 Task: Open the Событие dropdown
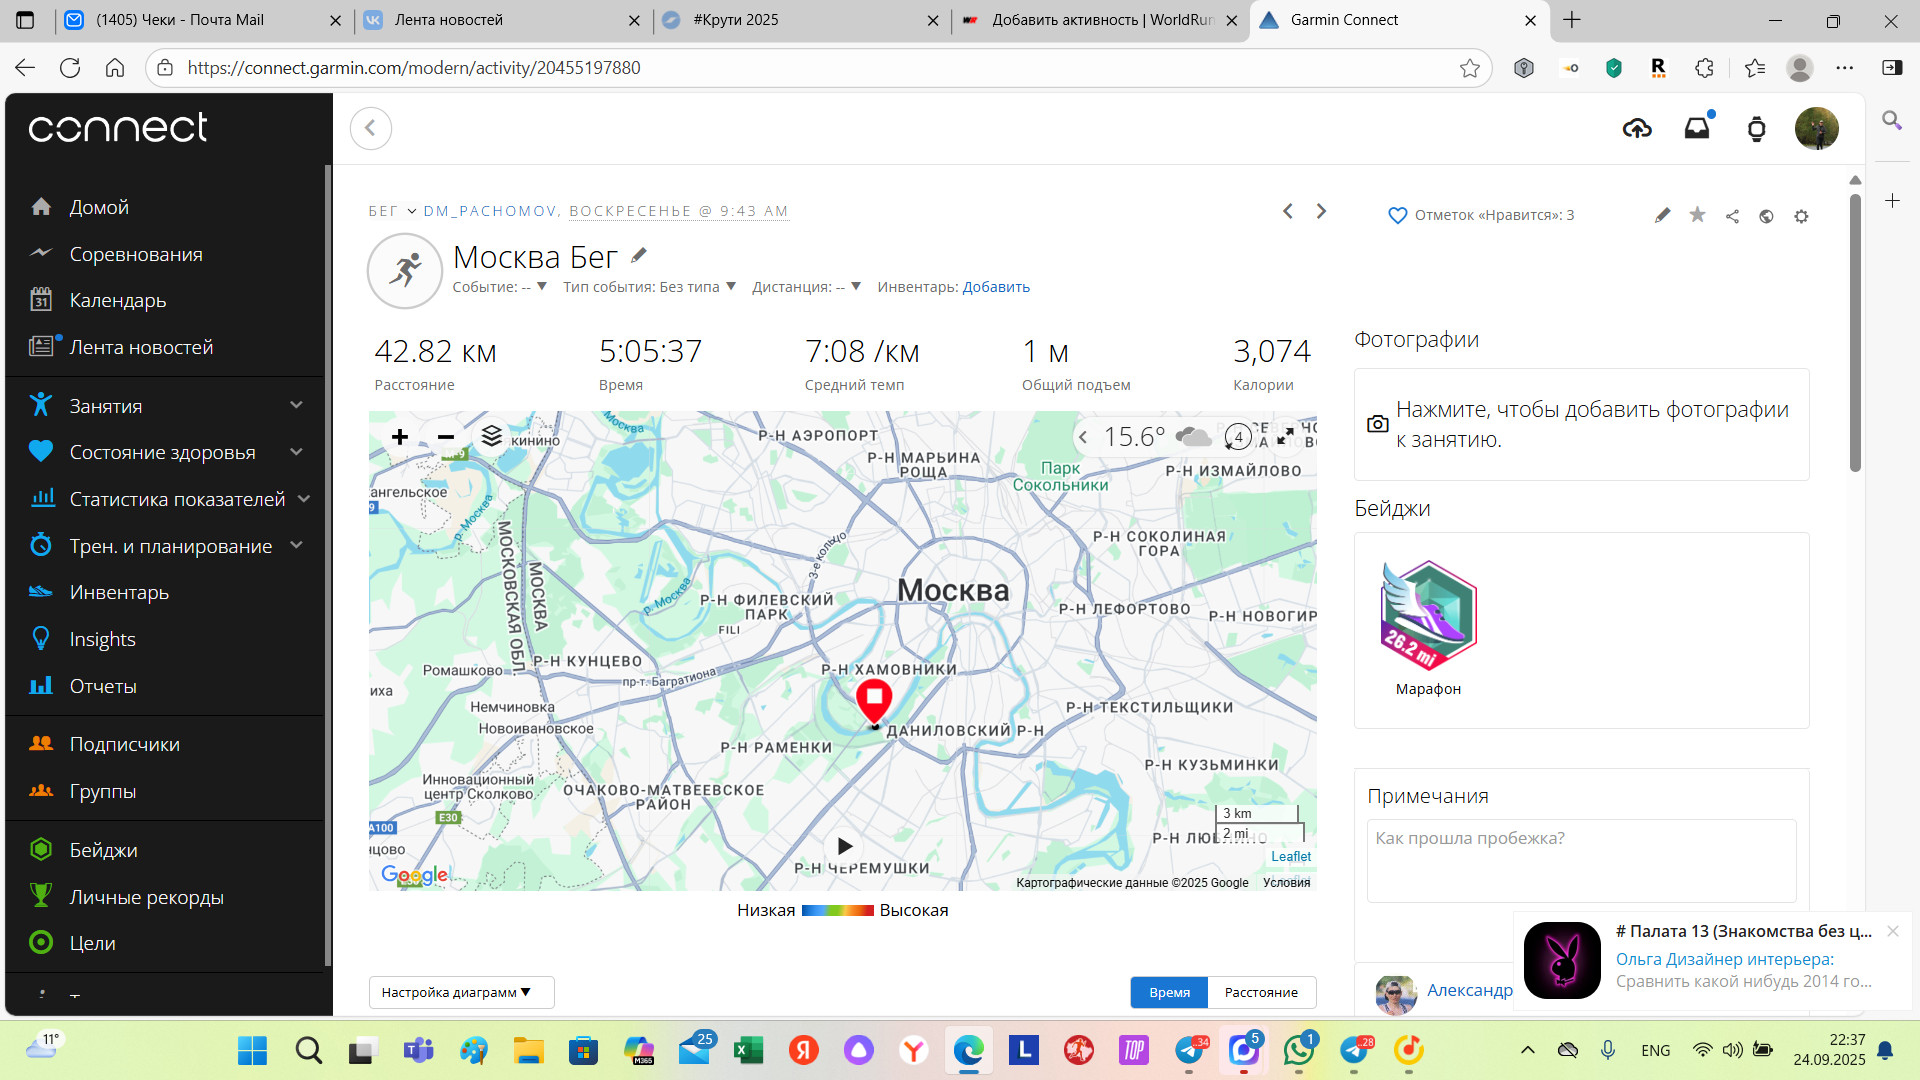tap(499, 287)
